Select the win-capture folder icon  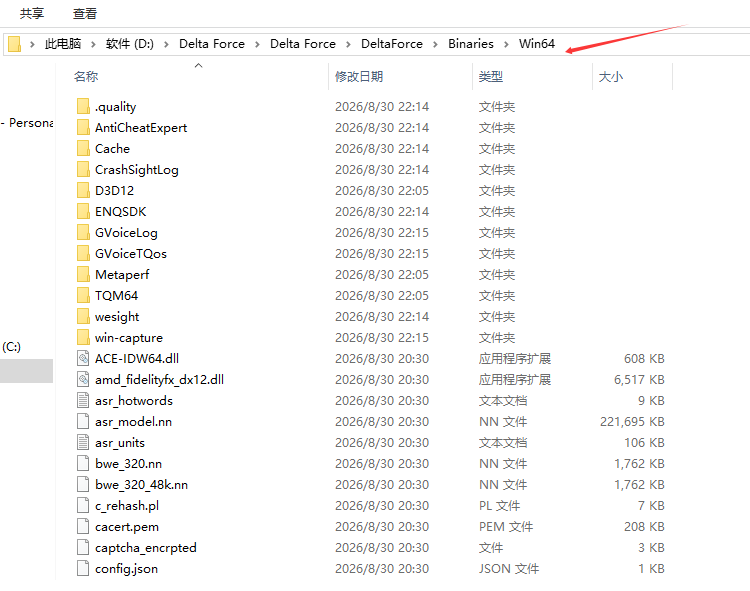coord(83,338)
